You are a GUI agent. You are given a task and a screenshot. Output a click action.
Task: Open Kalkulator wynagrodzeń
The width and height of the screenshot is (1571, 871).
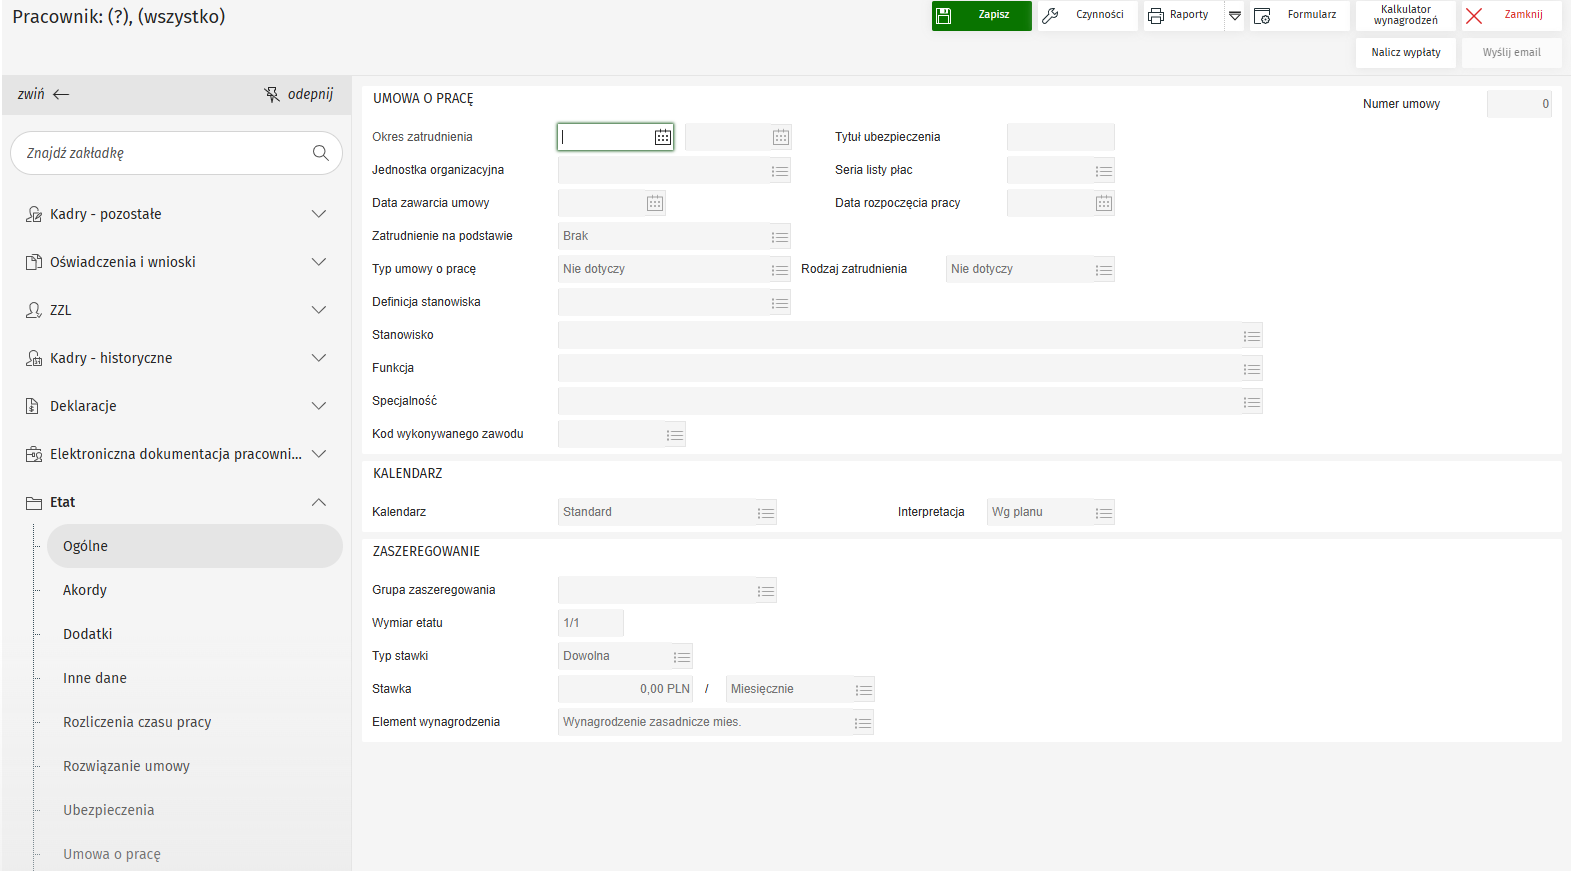tap(1405, 16)
